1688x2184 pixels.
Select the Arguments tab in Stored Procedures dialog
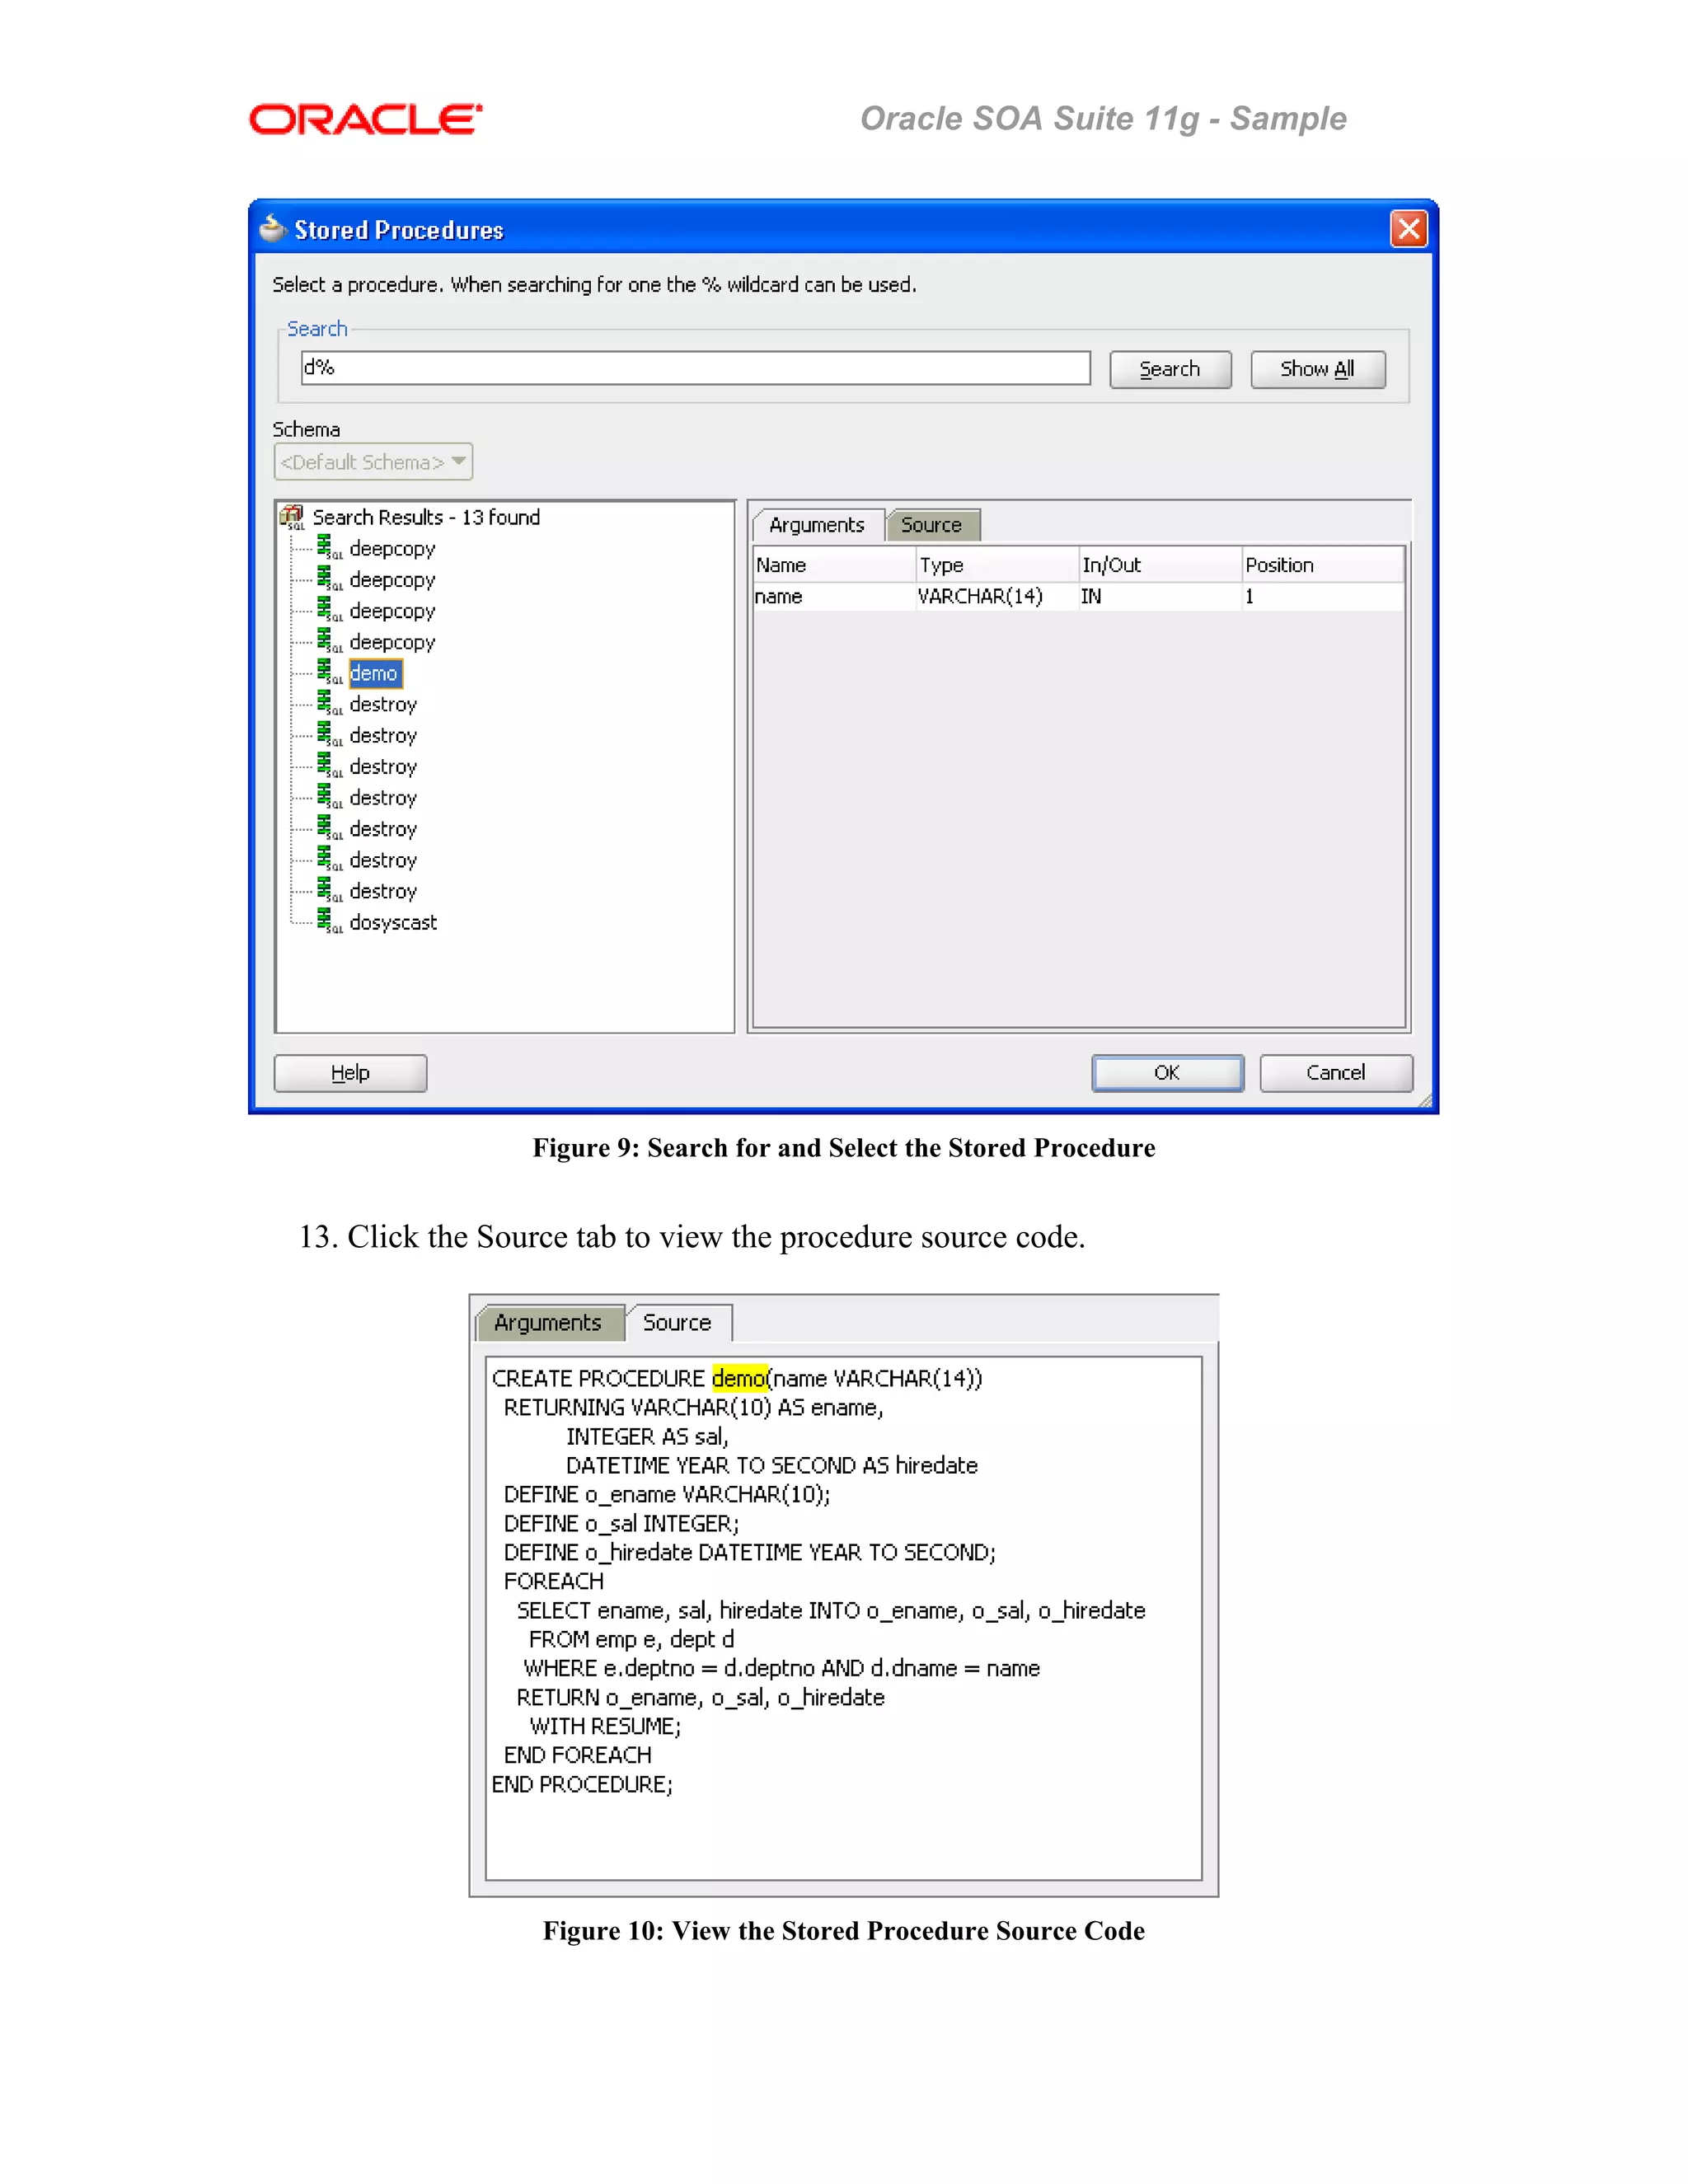[816, 525]
